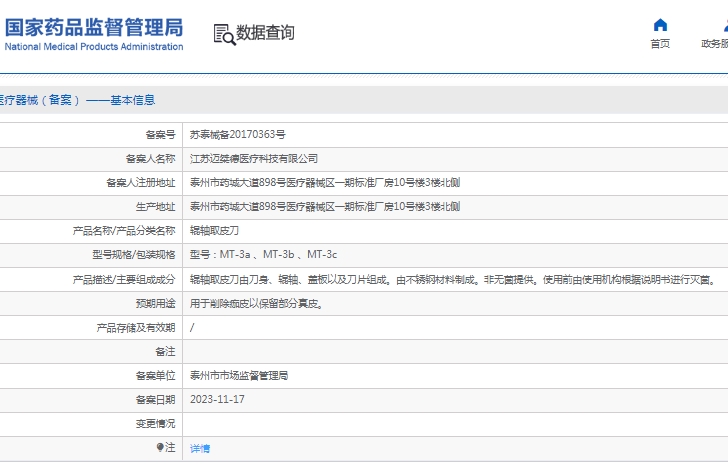Click the 备案人注册地址 address value
The image size is (728, 468).
coord(325,183)
